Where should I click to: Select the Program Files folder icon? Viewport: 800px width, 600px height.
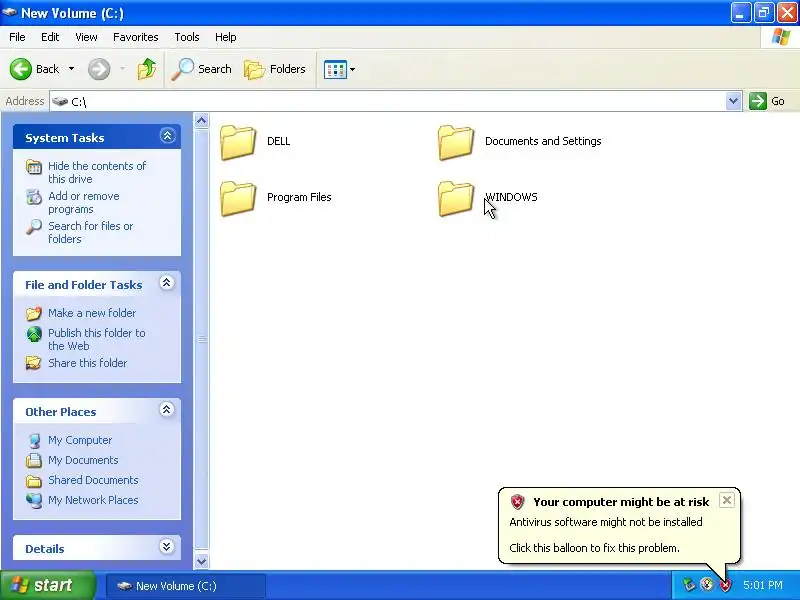(x=238, y=198)
